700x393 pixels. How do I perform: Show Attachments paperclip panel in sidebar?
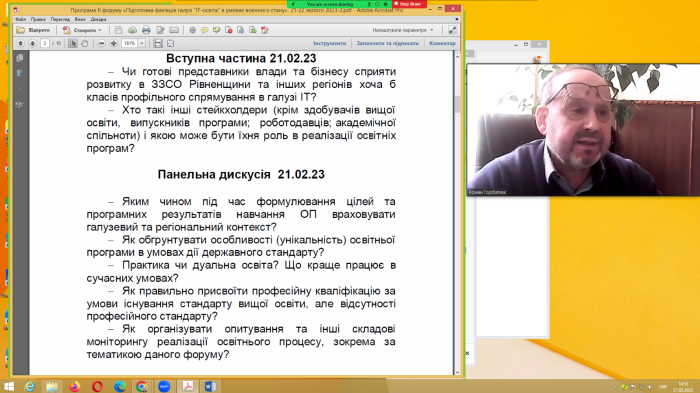pos(20,89)
